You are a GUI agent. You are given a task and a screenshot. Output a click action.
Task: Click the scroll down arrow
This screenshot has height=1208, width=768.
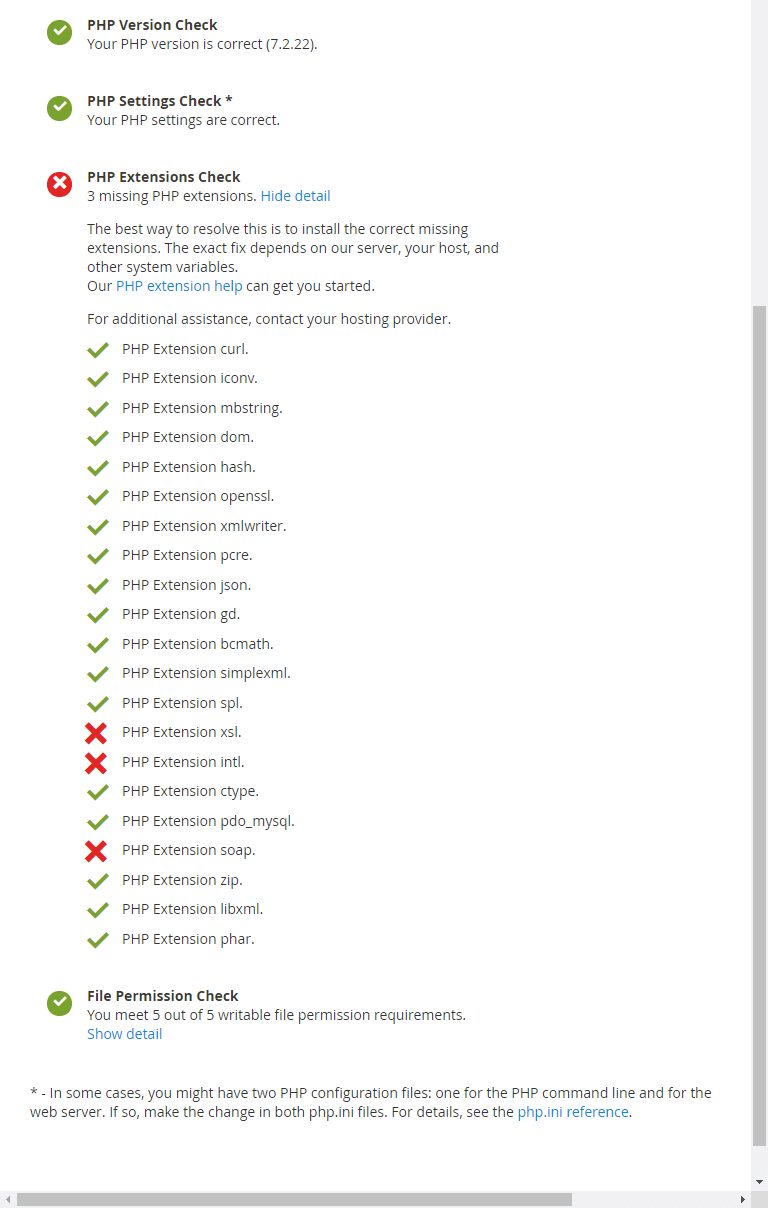click(759, 1182)
